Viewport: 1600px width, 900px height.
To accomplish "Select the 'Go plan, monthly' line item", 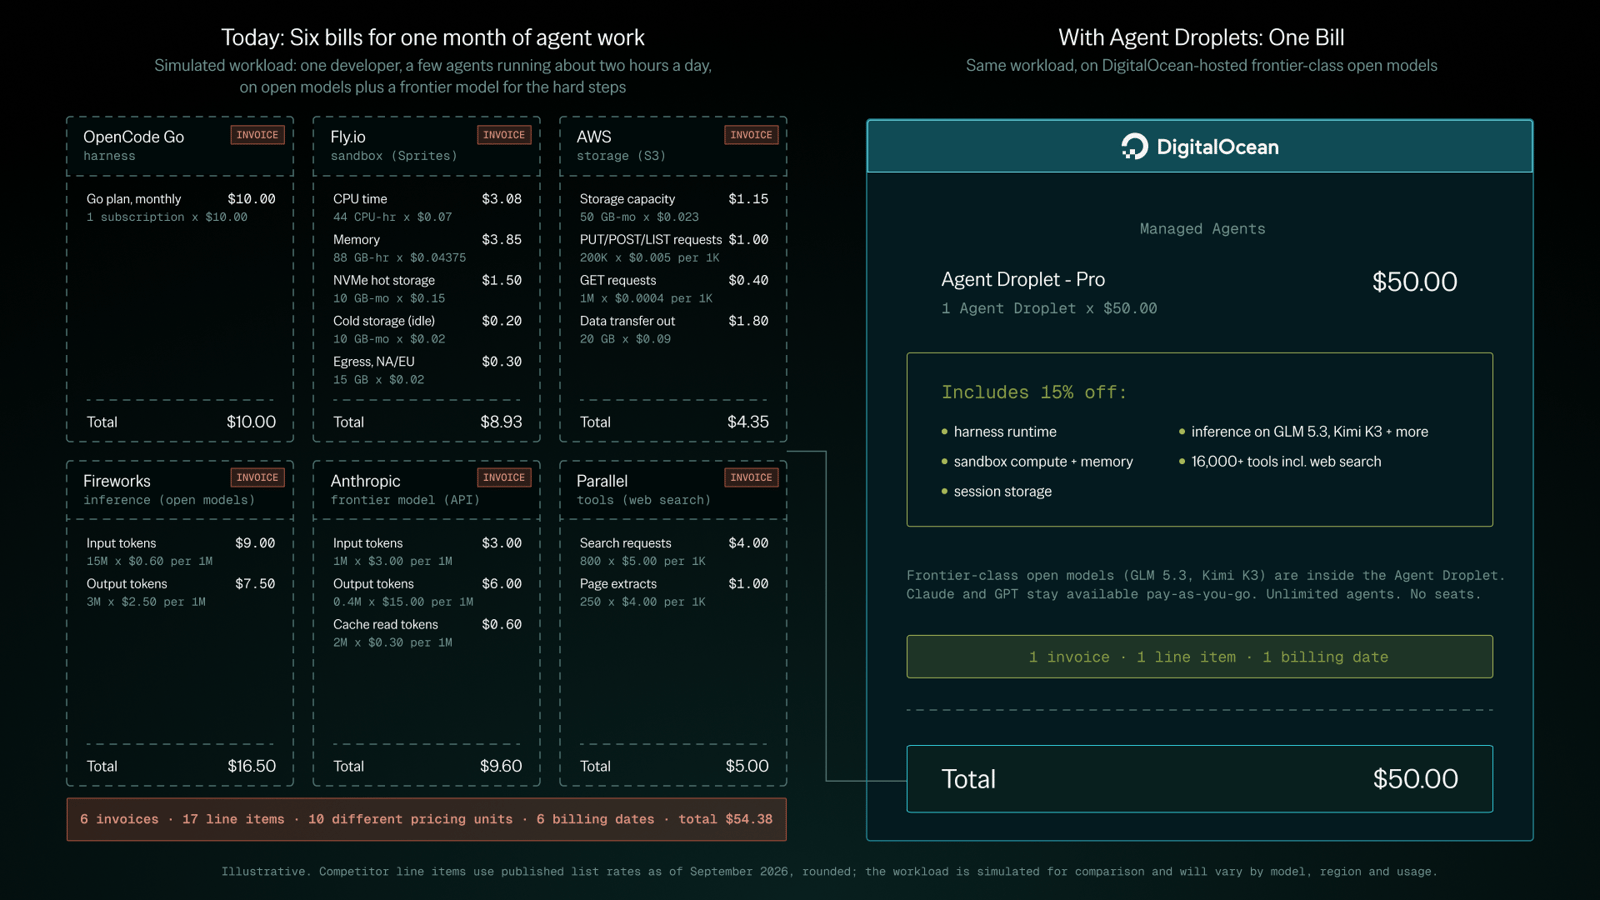I will click(181, 207).
